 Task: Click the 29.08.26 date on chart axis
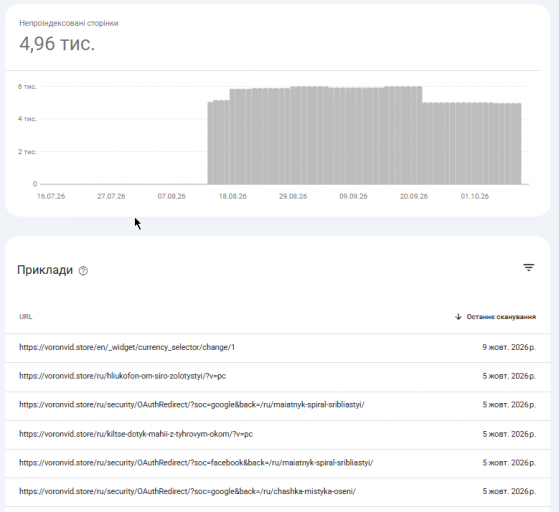point(293,196)
